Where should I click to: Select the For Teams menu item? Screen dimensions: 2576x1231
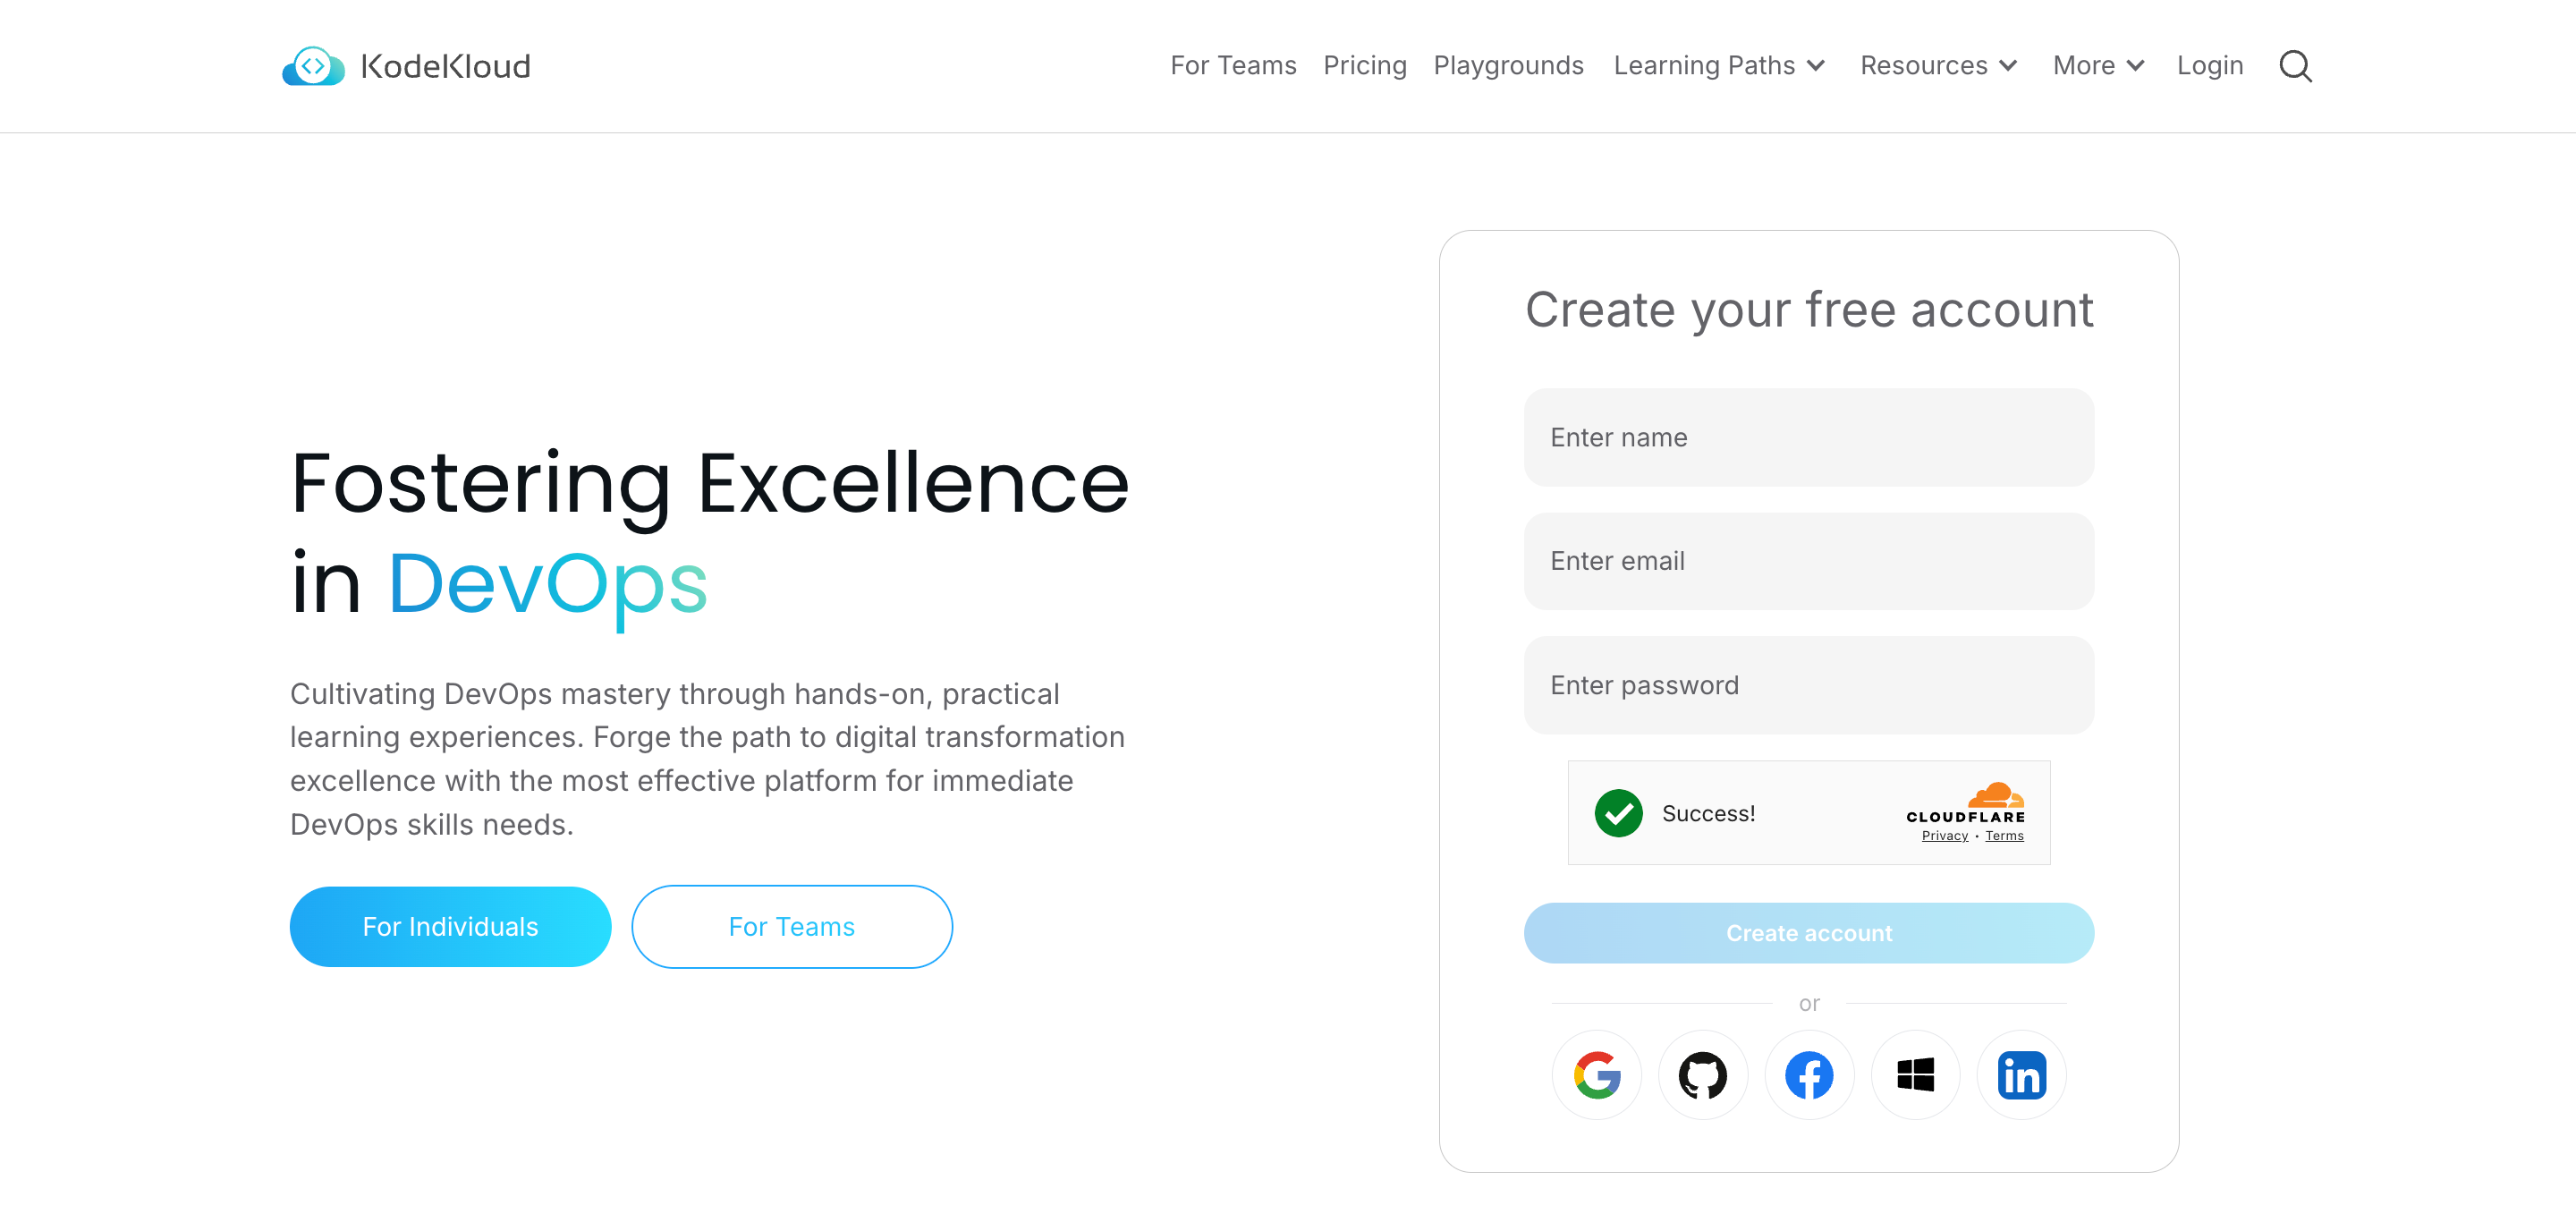[x=1233, y=65]
